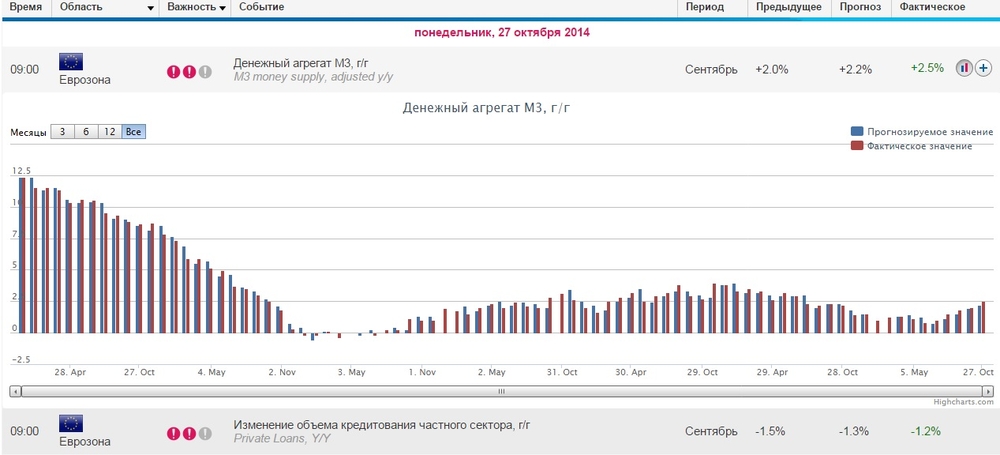Click first importance exclamation icon in M3 row
Viewport: 1000px width, 455px height.
pyautogui.click(x=173, y=71)
